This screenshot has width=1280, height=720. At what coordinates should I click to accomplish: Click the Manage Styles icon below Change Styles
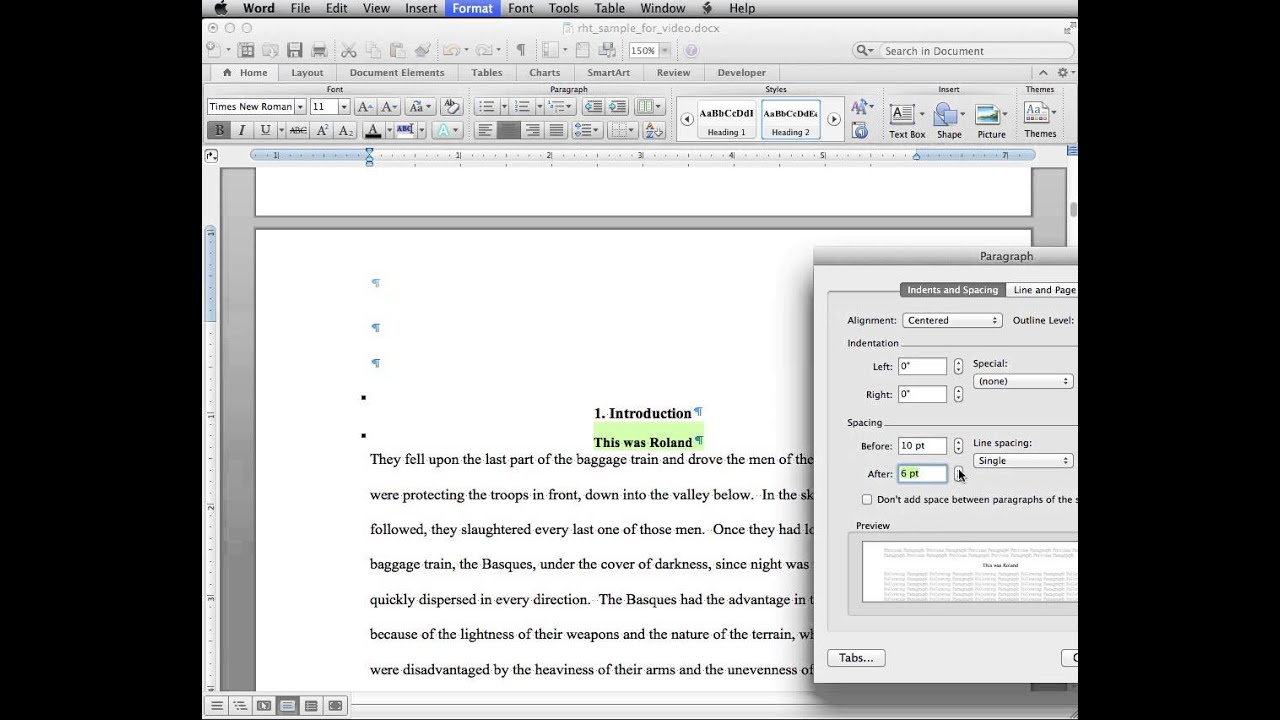(860, 131)
